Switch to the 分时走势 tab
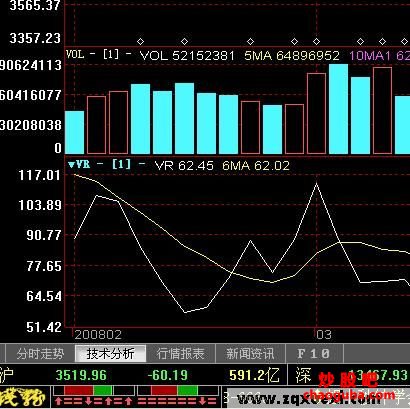The width and height of the screenshot is (410, 409). pos(40,353)
